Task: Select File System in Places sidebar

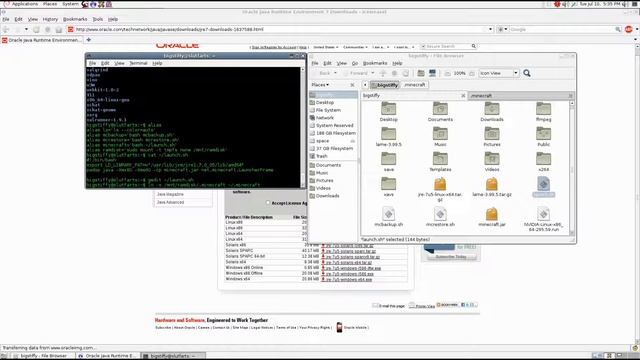Action: click(x=328, y=110)
